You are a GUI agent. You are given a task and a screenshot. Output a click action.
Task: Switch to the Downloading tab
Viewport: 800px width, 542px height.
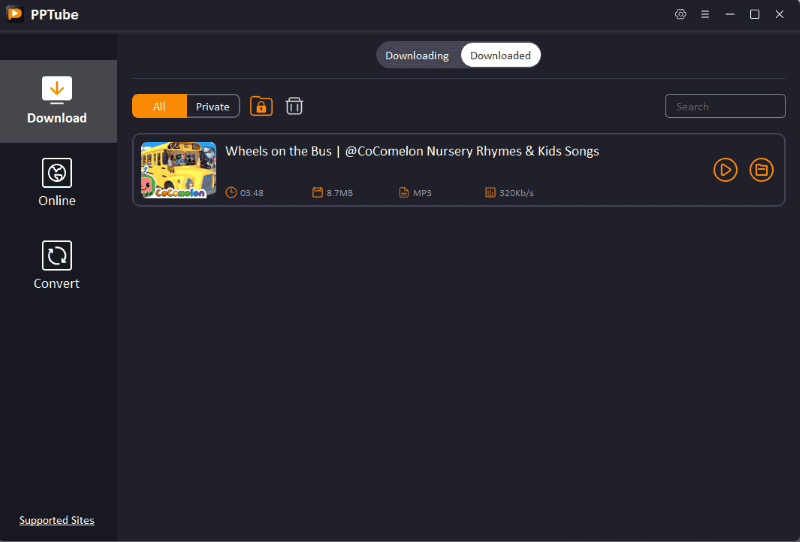(x=417, y=55)
